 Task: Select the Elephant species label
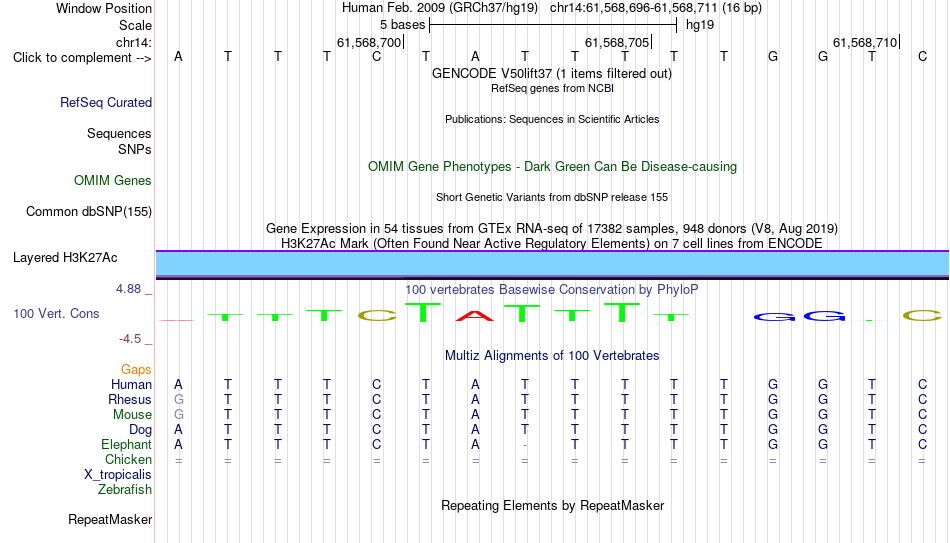(x=126, y=445)
